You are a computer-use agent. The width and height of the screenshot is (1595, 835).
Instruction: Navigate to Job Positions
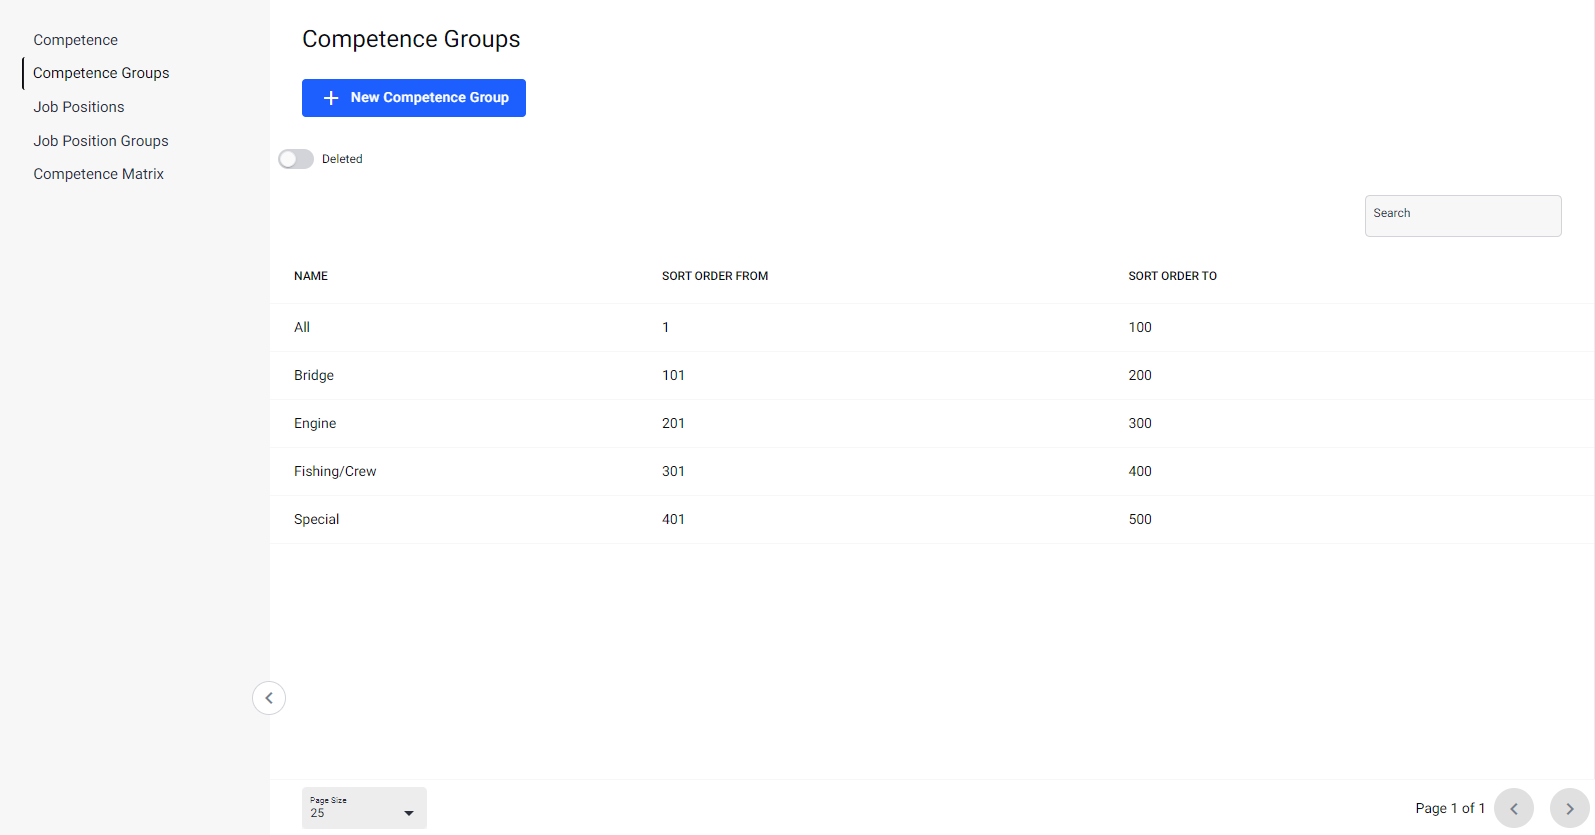(79, 107)
